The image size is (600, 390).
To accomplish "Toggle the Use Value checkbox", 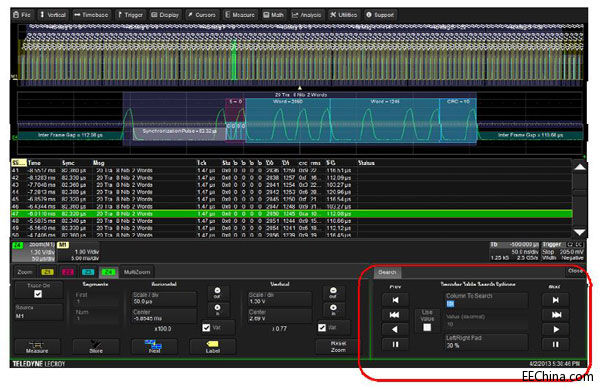I will (x=427, y=328).
